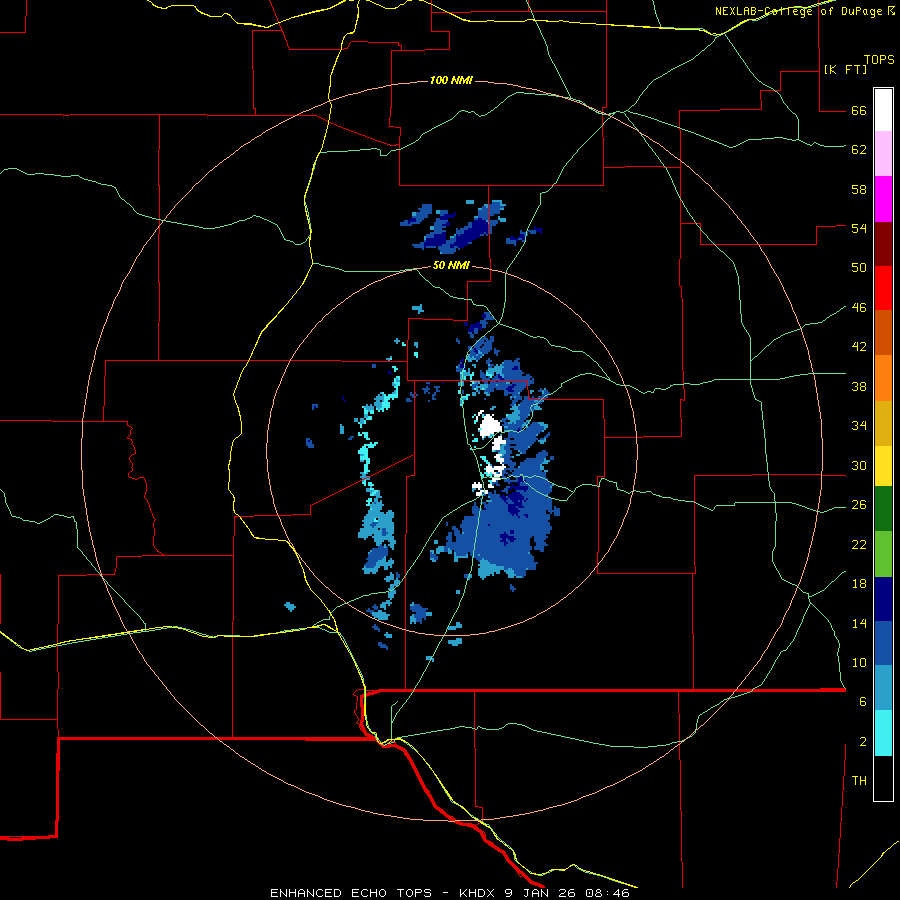The width and height of the screenshot is (900, 900).
Task: Click the bright red legend swatch
Action: tap(883, 288)
